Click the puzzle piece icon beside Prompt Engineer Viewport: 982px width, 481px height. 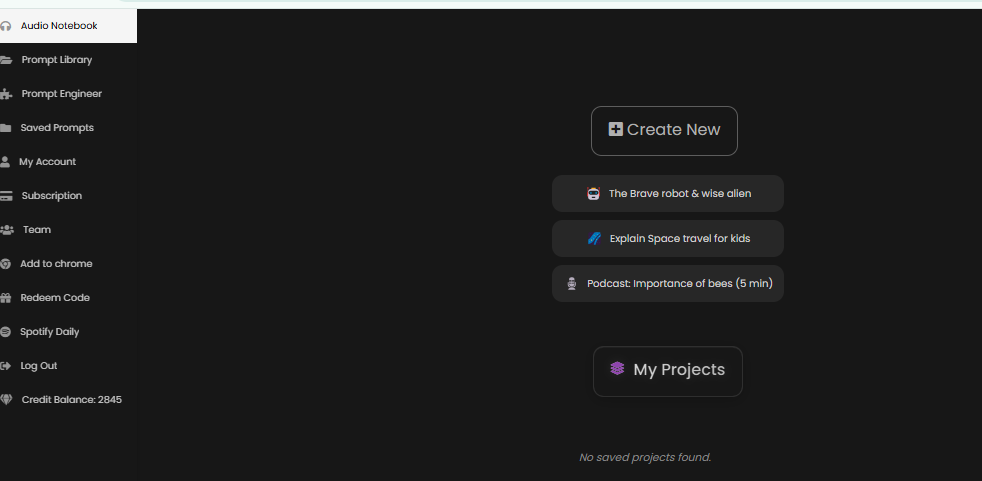6,94
